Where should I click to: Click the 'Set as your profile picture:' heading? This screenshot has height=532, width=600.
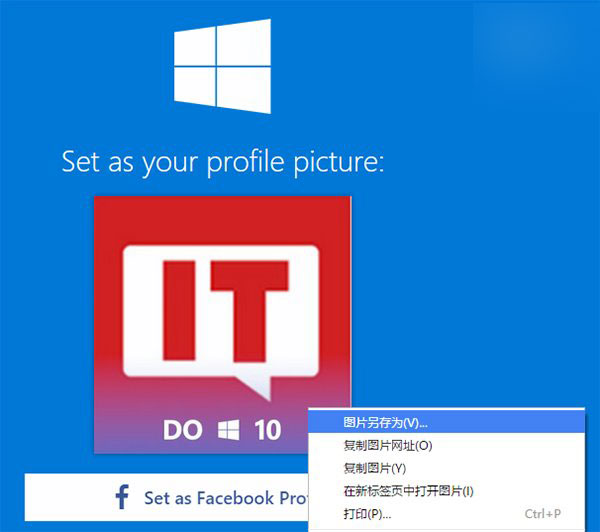click(x=222, y=162)
